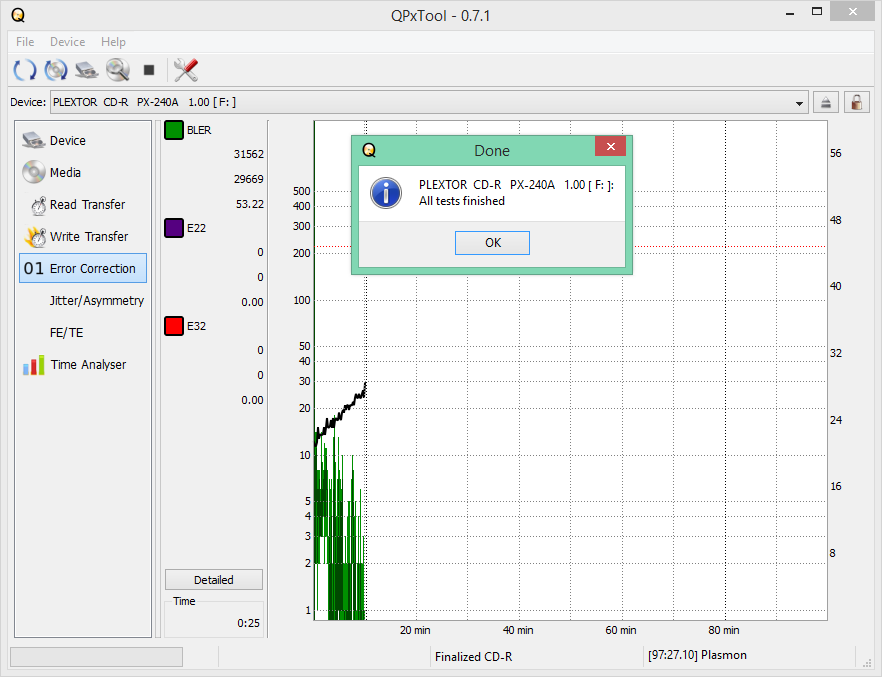Select Write Transfer in sidebar

[83, 237]
